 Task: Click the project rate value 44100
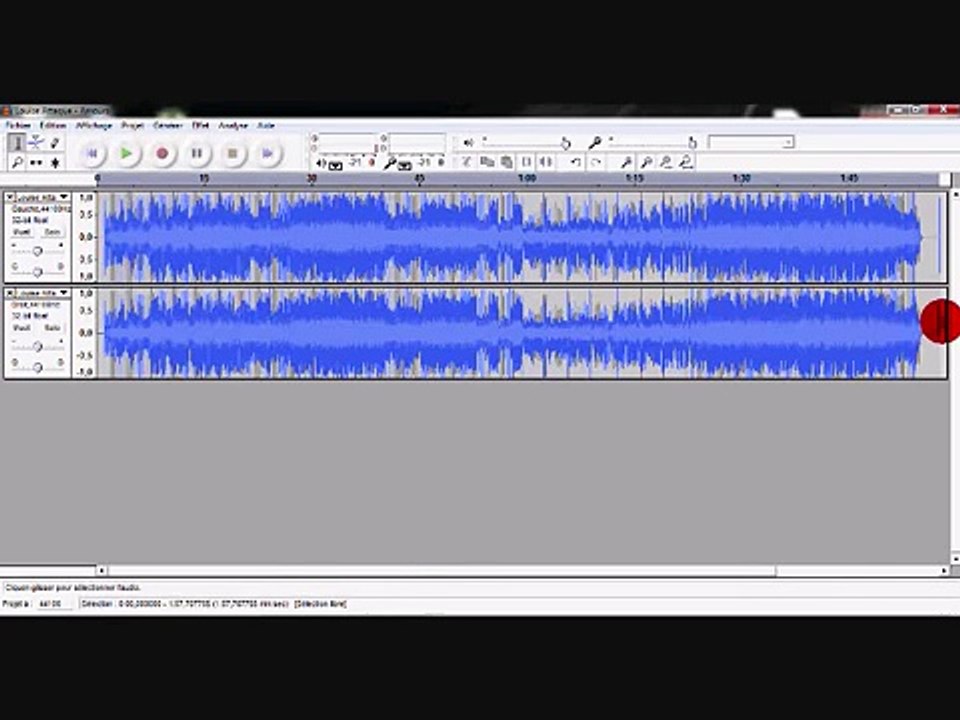[x=51, y=604]
